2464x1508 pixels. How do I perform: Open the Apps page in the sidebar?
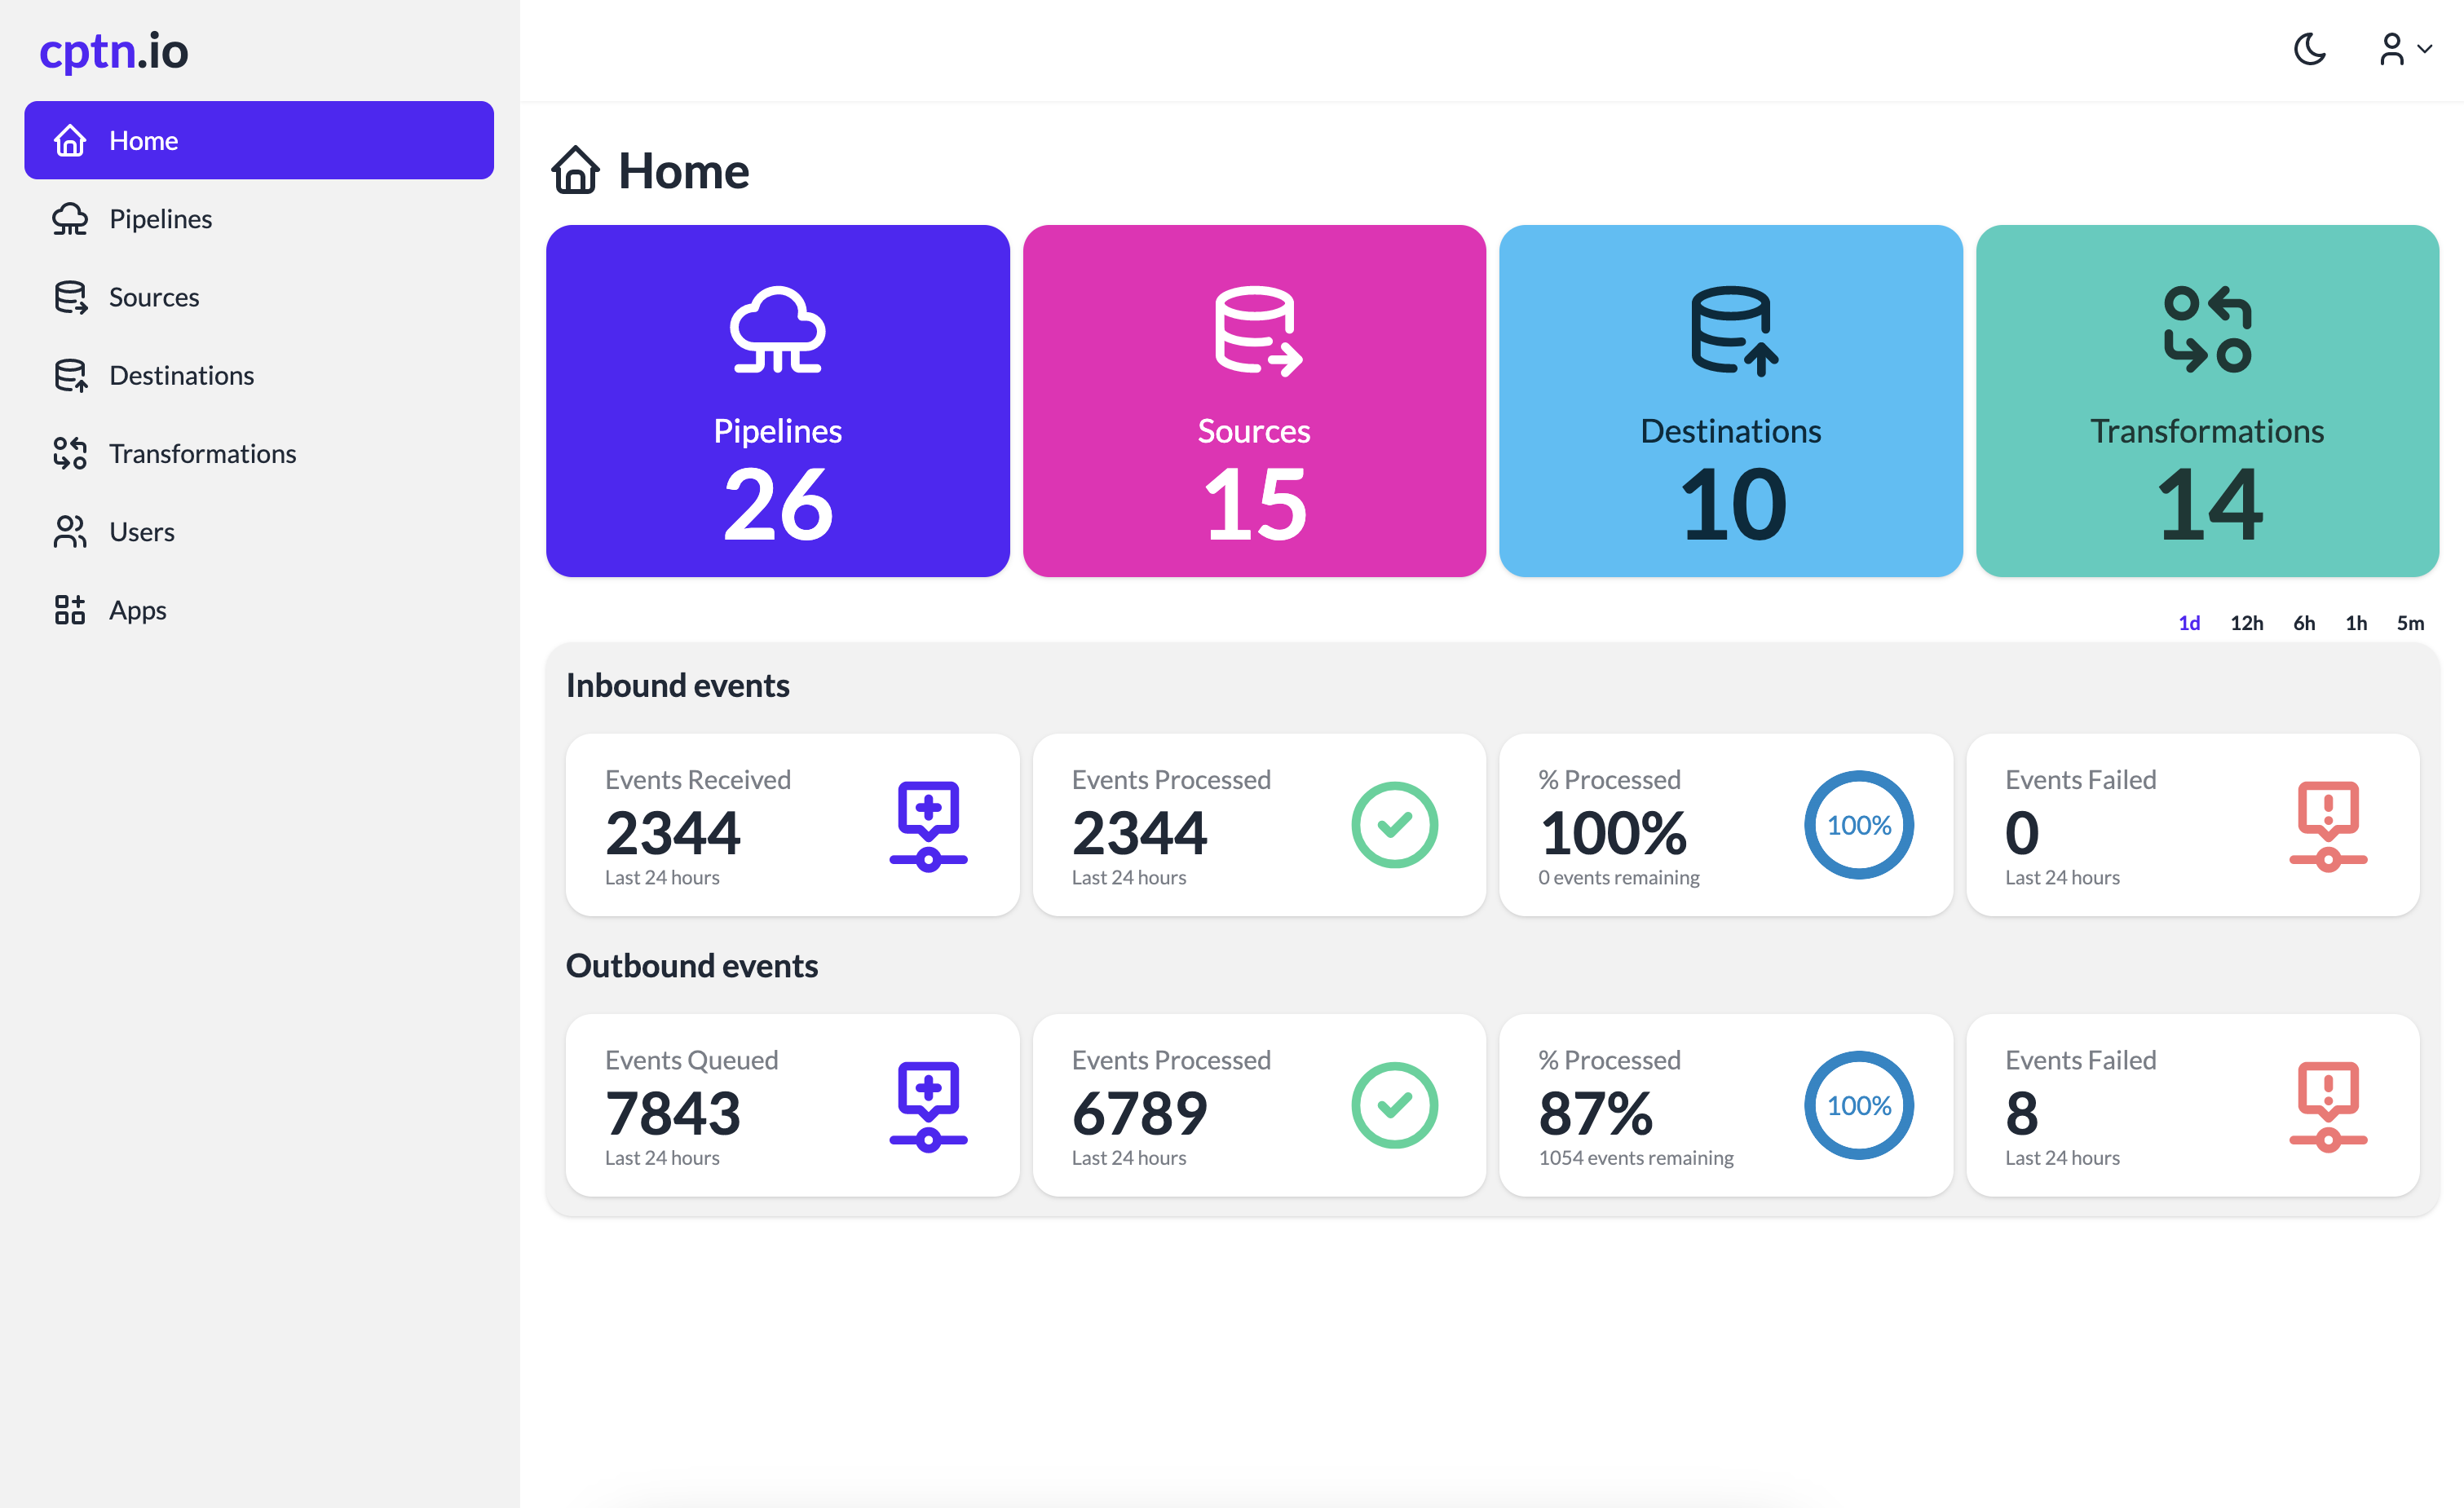137,609
